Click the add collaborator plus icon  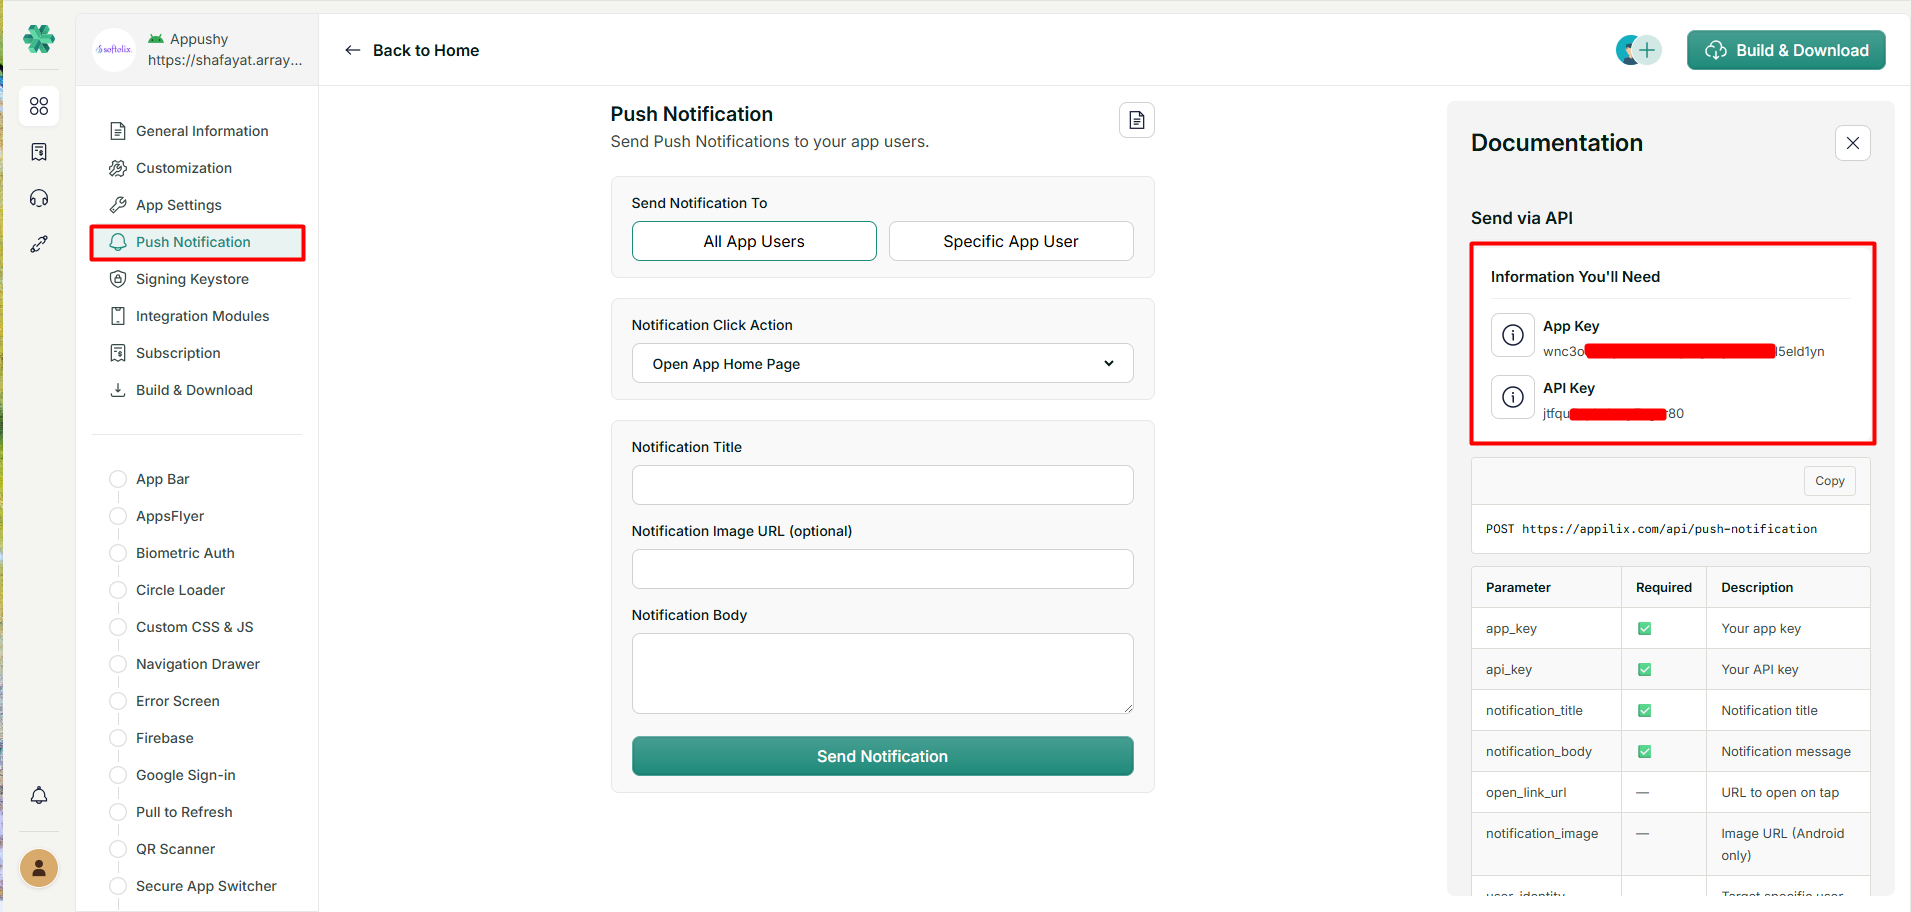[x=1646, y=50]
